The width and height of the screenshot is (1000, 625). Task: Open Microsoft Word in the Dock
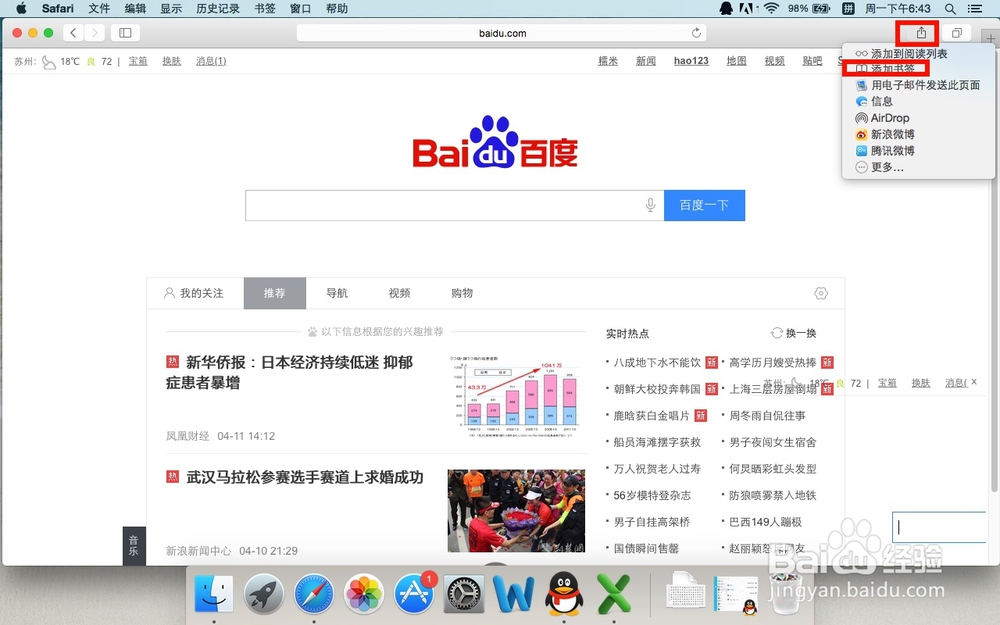(514, 593)
